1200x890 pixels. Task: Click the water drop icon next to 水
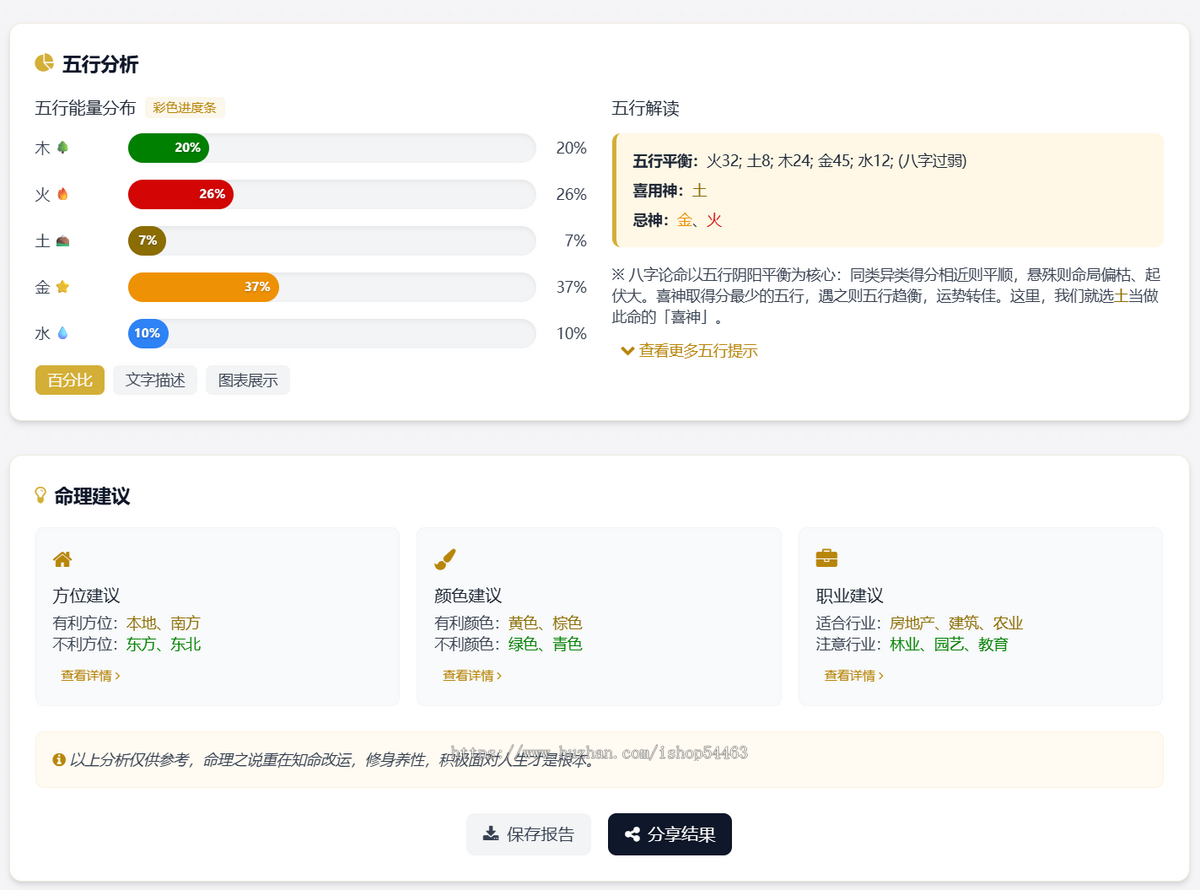click(63, 333)
